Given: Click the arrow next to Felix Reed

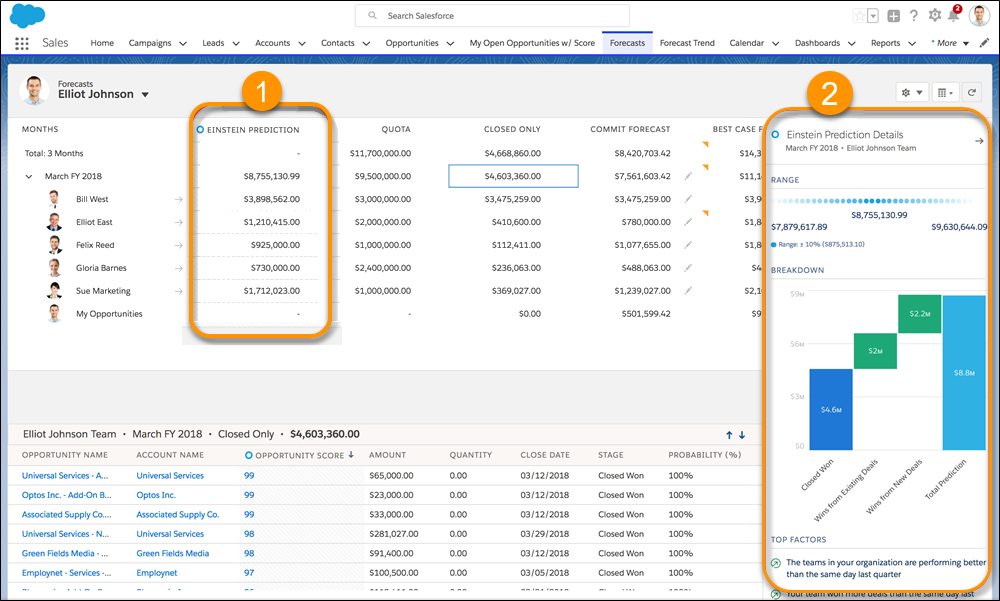Looking at the screenshot, I should tap(179, 246).
